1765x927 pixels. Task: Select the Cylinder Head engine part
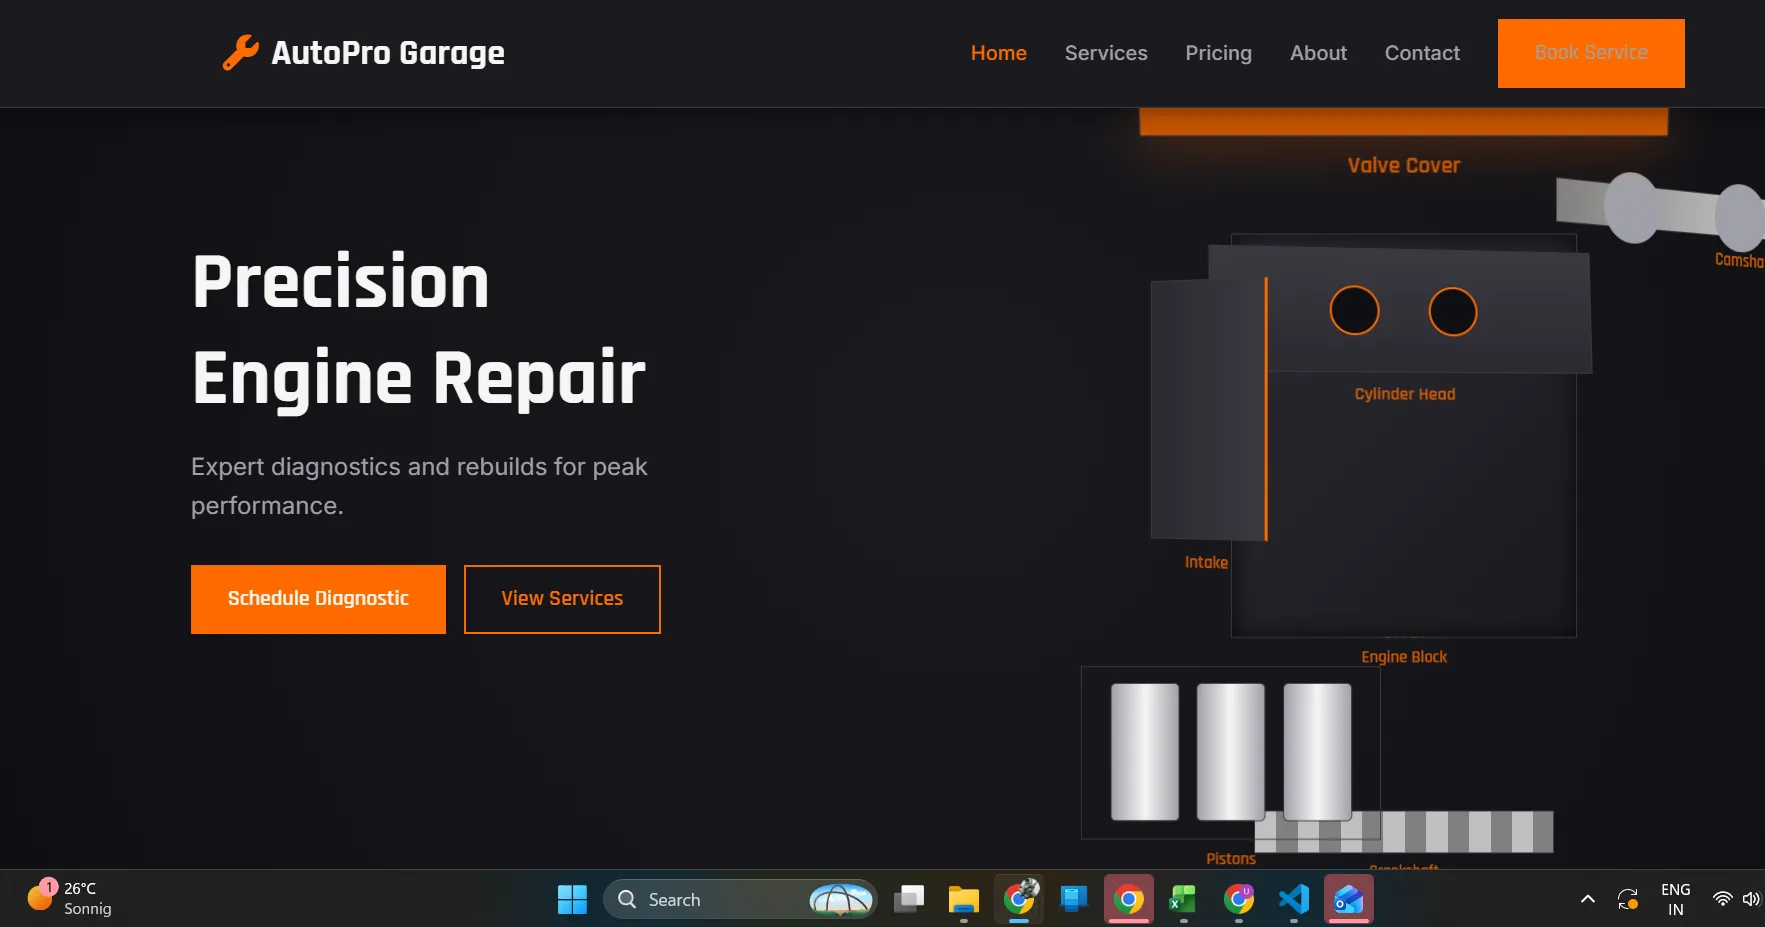coord(1400,309)
